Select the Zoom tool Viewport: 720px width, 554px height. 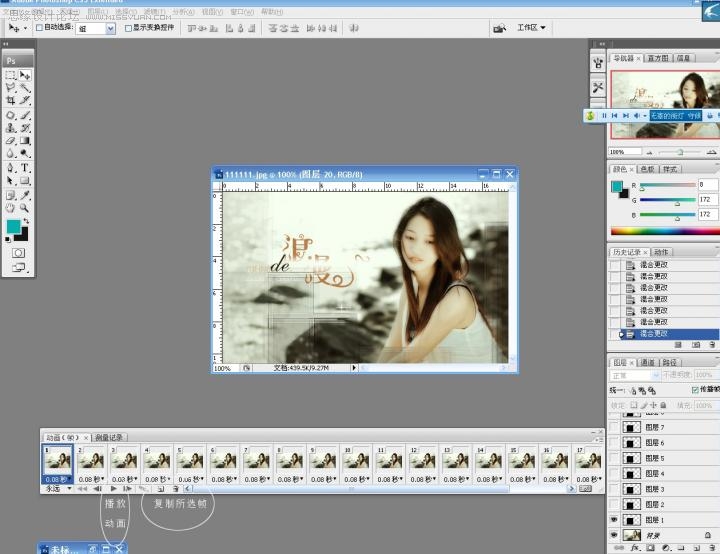25,208
